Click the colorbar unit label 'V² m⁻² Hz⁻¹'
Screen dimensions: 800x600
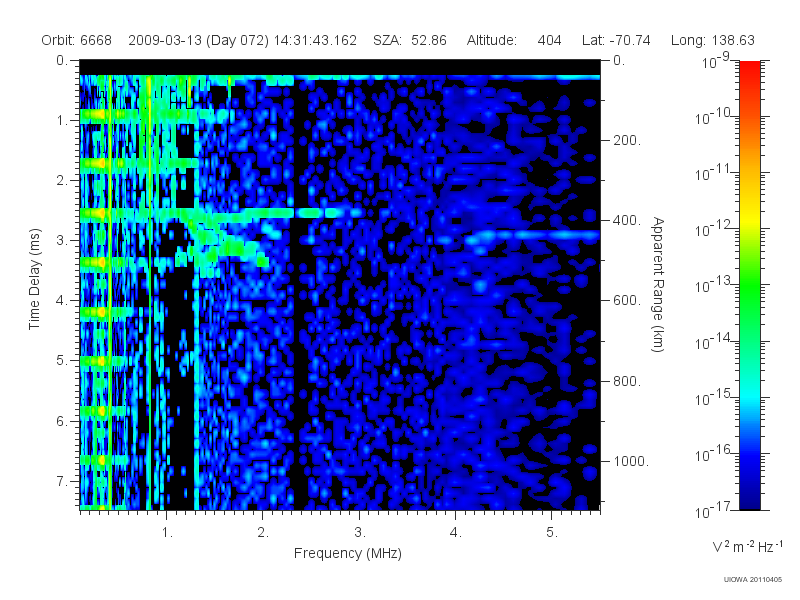(747, 546)
